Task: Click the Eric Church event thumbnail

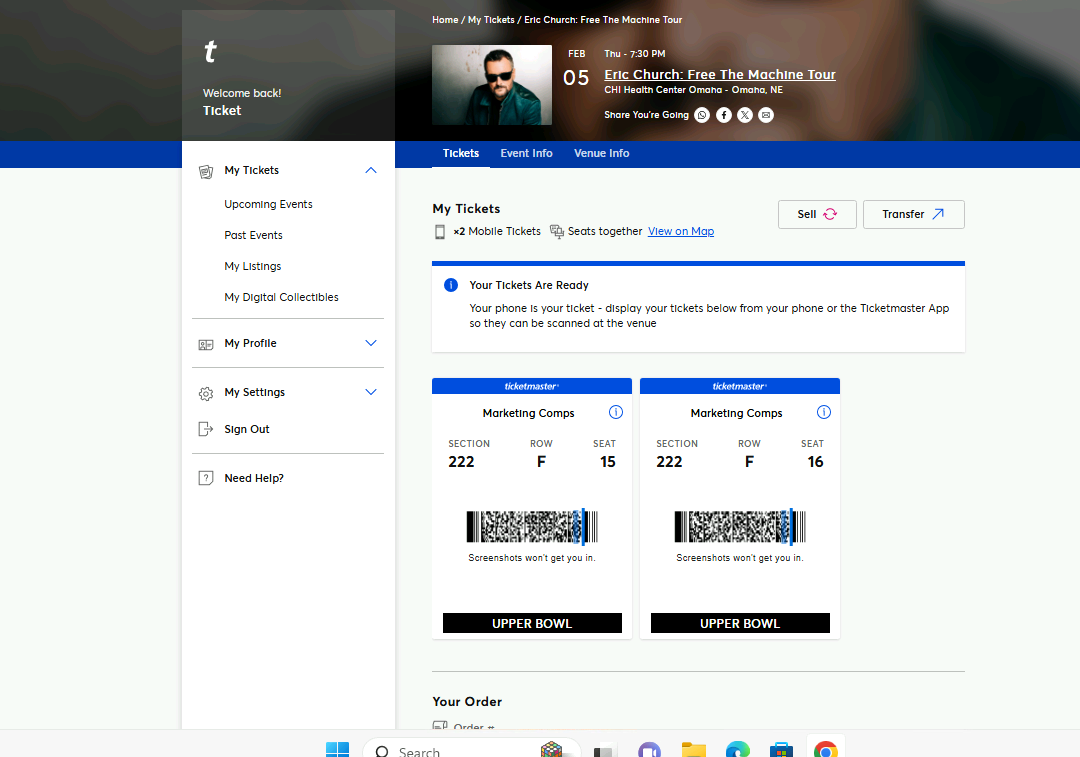Action: [492, 85]
